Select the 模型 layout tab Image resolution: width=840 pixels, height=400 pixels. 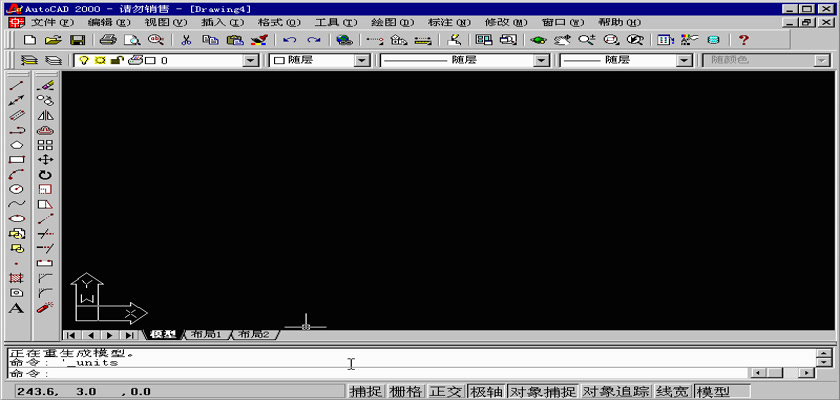163,335
